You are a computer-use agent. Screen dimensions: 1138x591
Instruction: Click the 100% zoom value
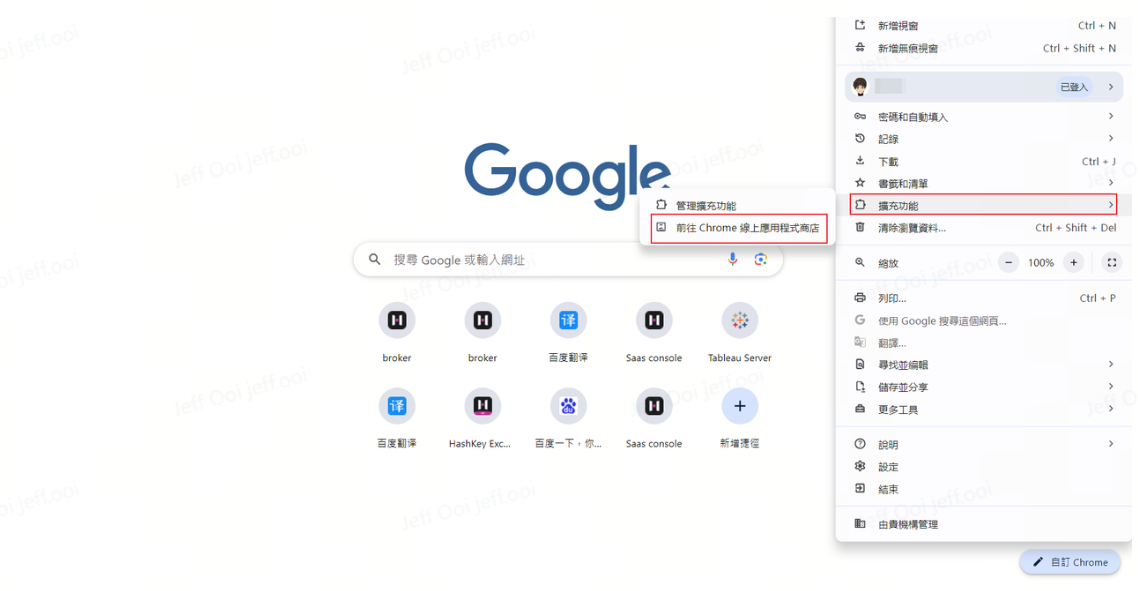point(1041,263)
